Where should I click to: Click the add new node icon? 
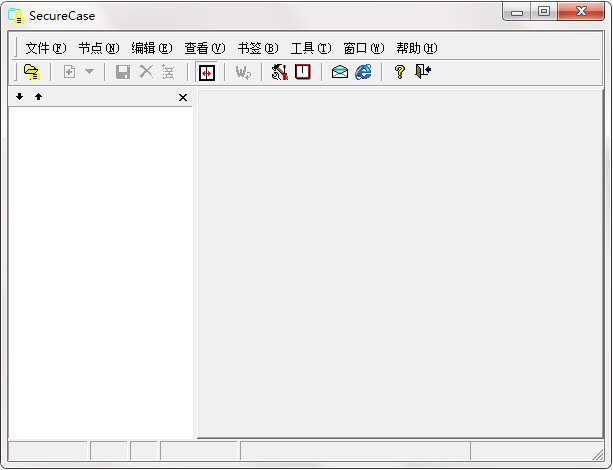click(70, 72)
